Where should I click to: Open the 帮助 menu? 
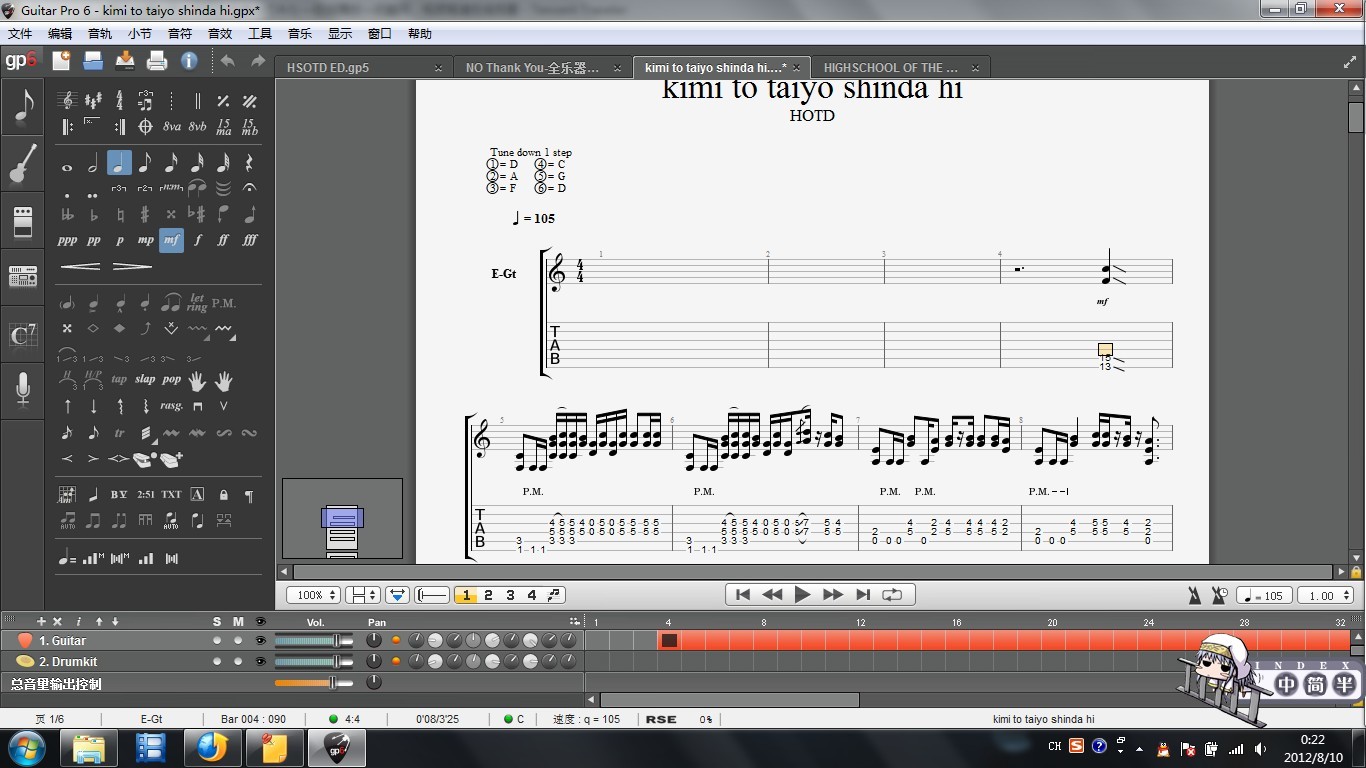tap(420, 33)
